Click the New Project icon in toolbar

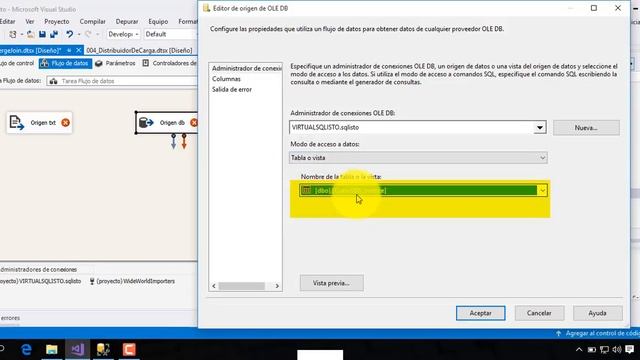(x=13, y=34)
